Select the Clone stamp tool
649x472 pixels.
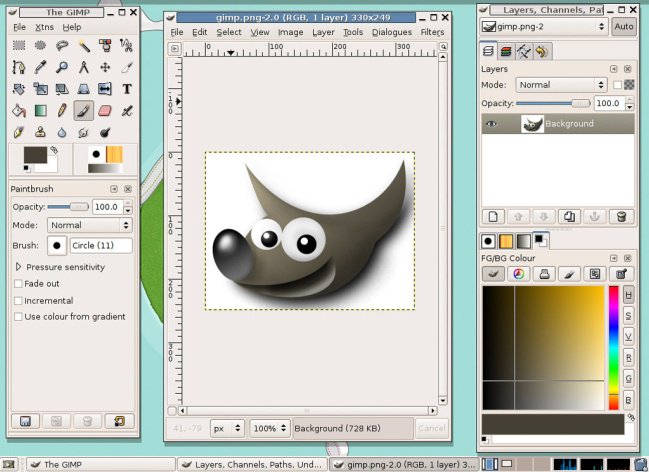[40, 132]
